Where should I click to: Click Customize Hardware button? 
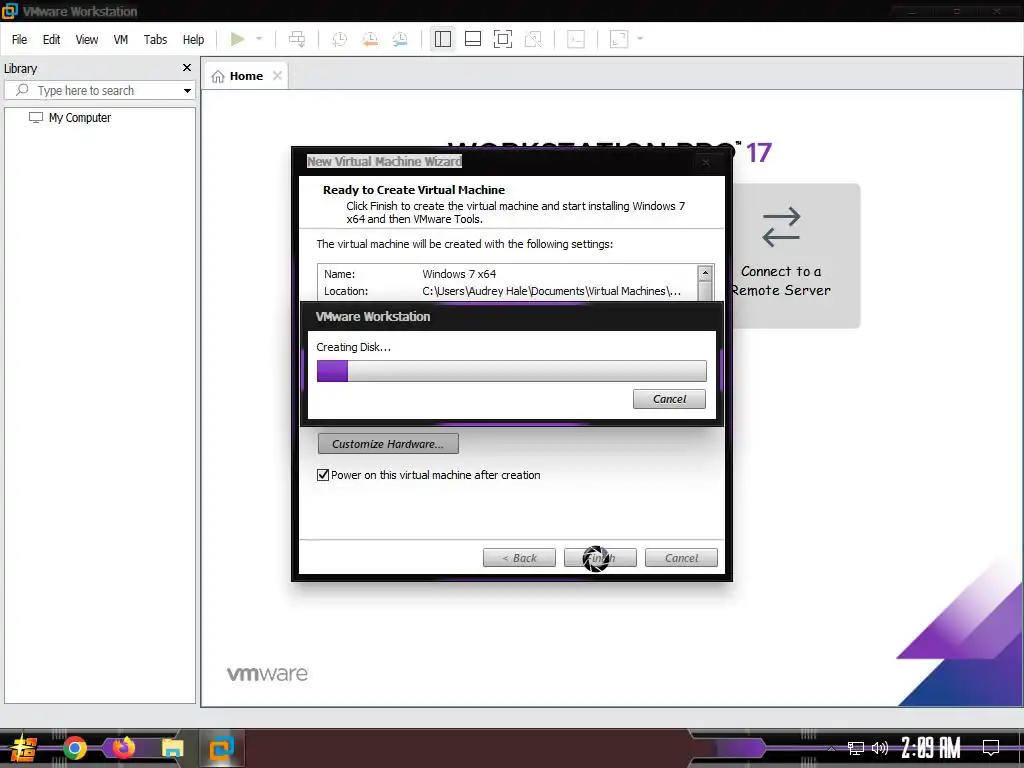click(x=388, y=444)
